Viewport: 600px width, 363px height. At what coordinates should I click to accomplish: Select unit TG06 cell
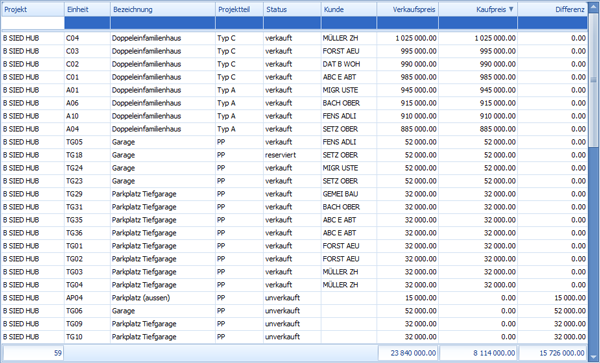(87, 311)
